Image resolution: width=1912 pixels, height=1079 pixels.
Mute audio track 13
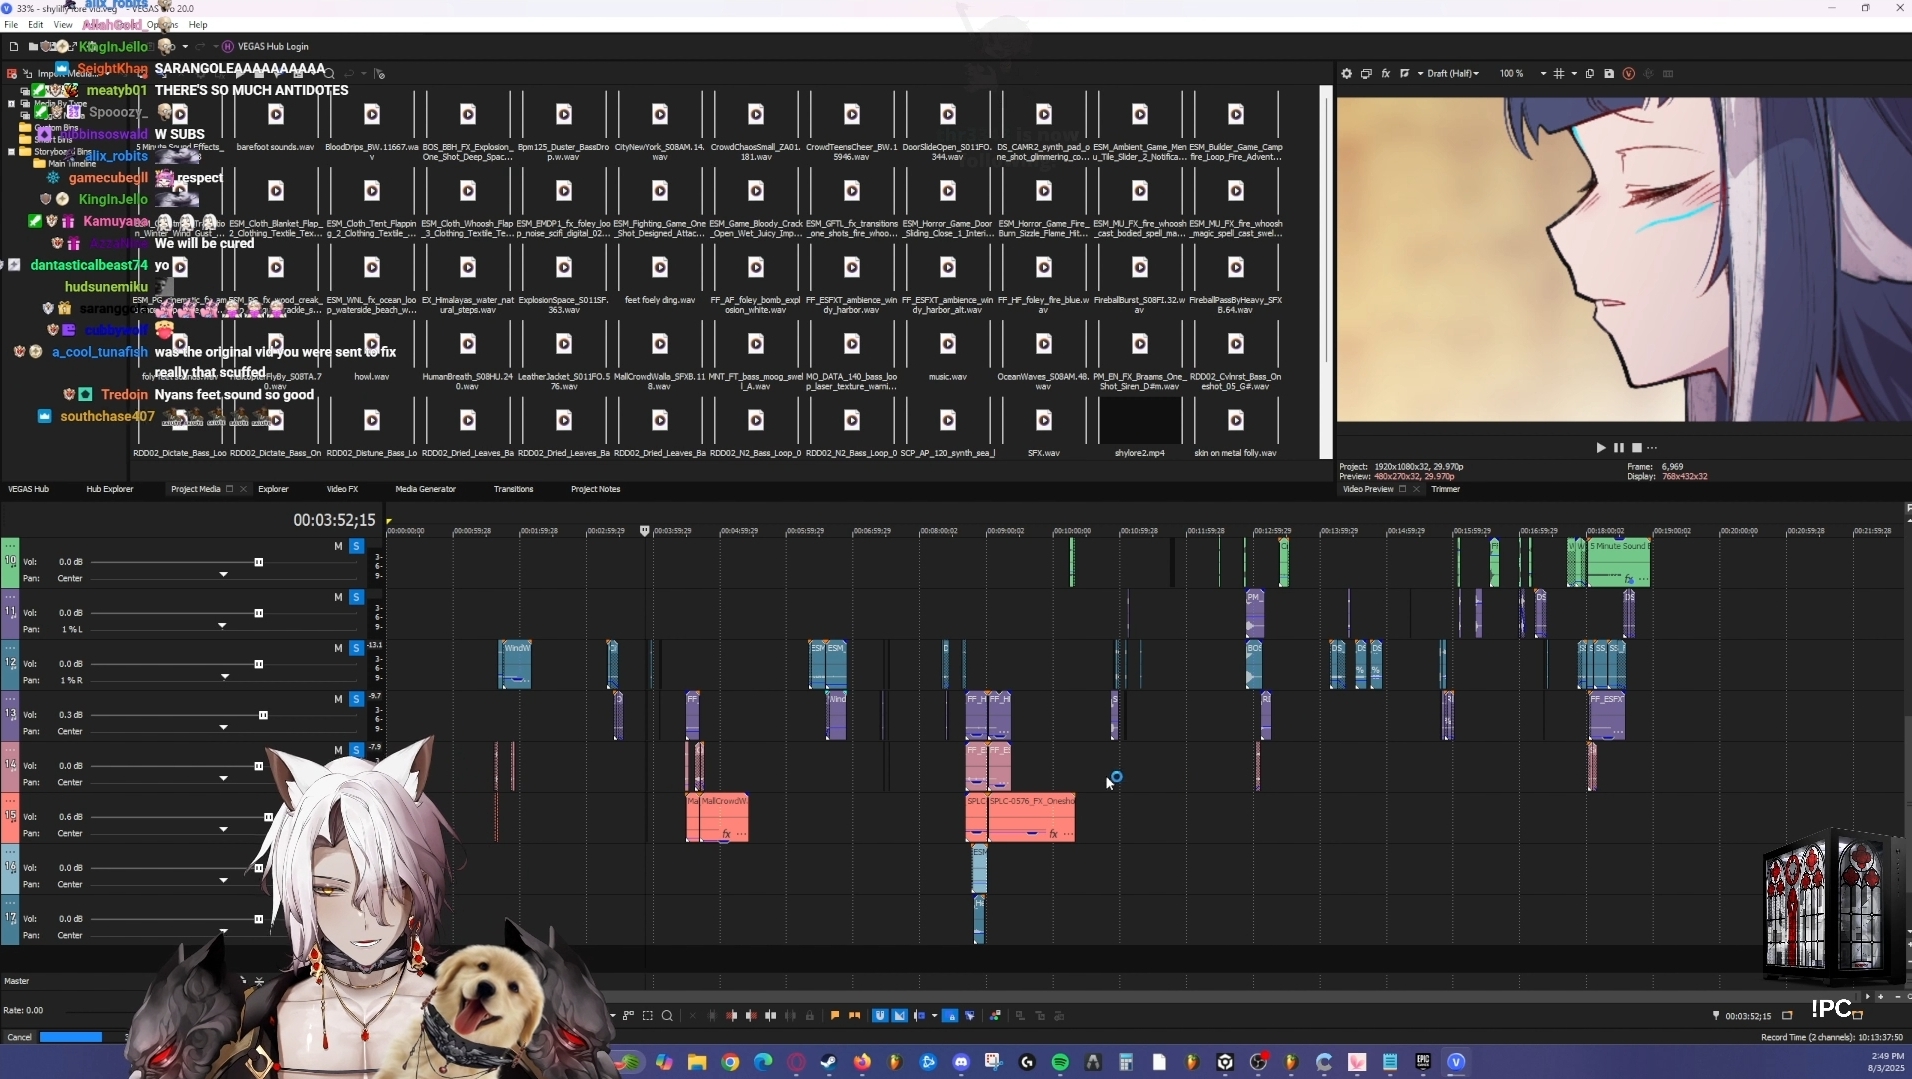tap(338, 699)
